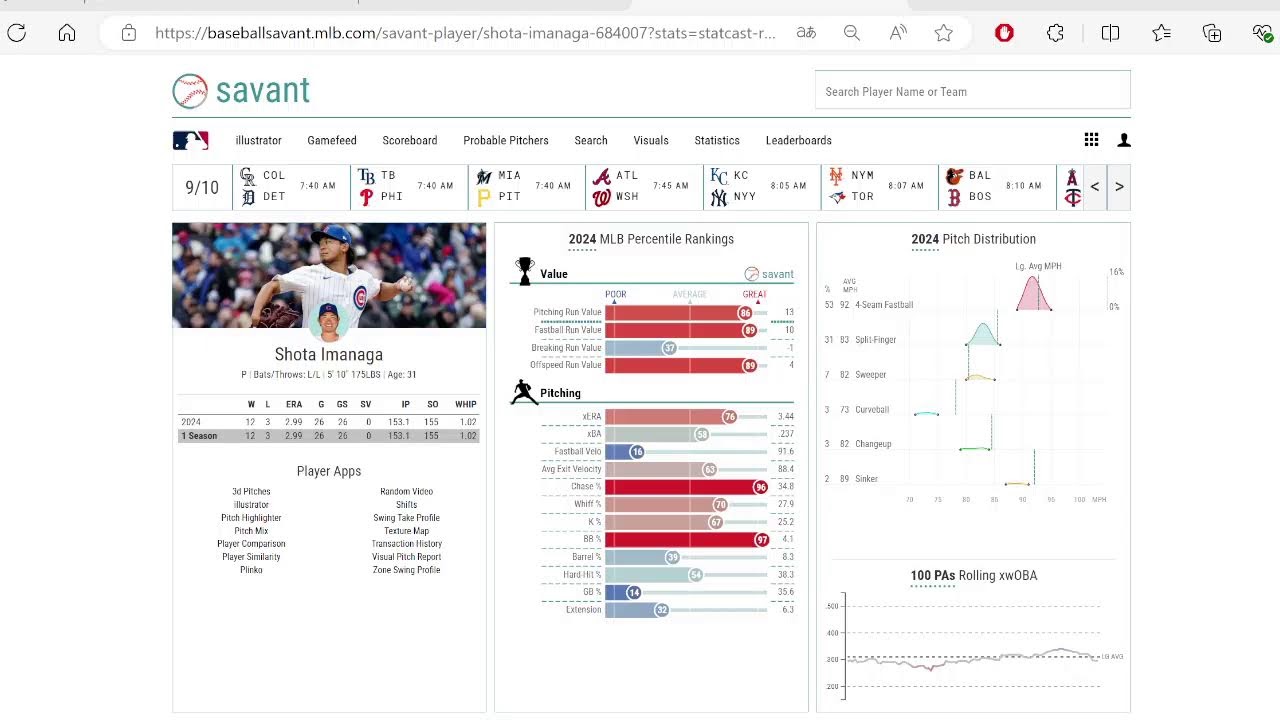Click the MLB logo in the nav bar
The height and width of the screenshot is (720, 1280).
(190, 140)
